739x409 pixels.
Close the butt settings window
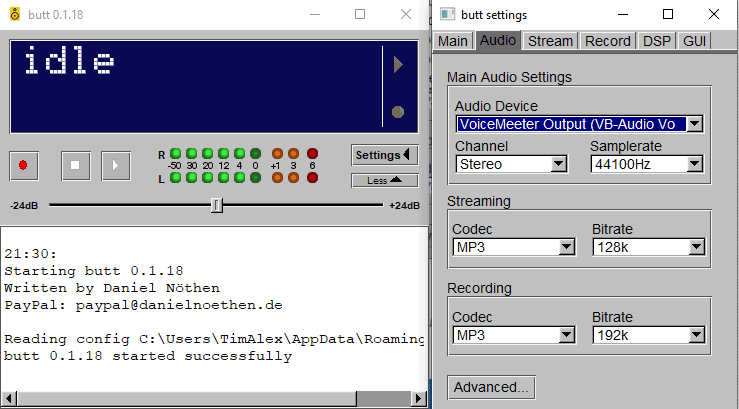click(x=714, y=14)
